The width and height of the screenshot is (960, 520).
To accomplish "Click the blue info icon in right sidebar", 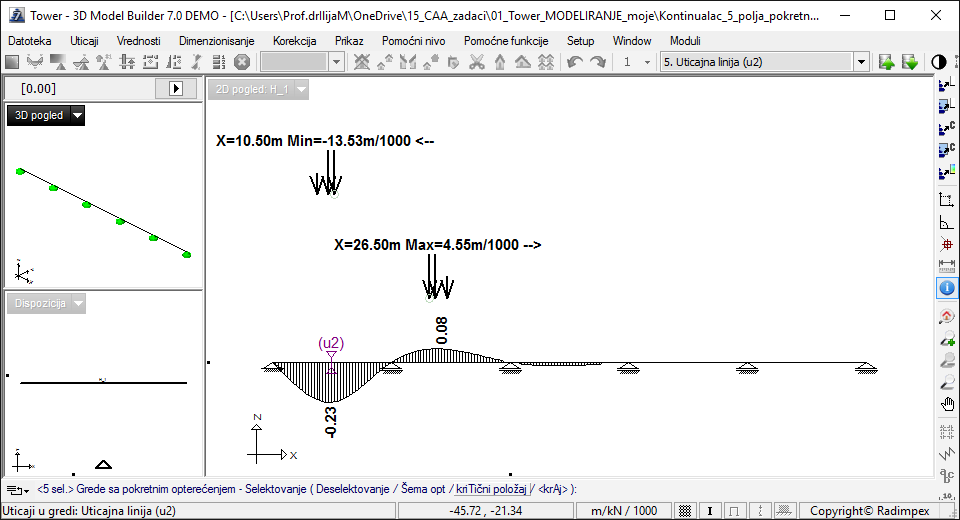I will (947, 288).
